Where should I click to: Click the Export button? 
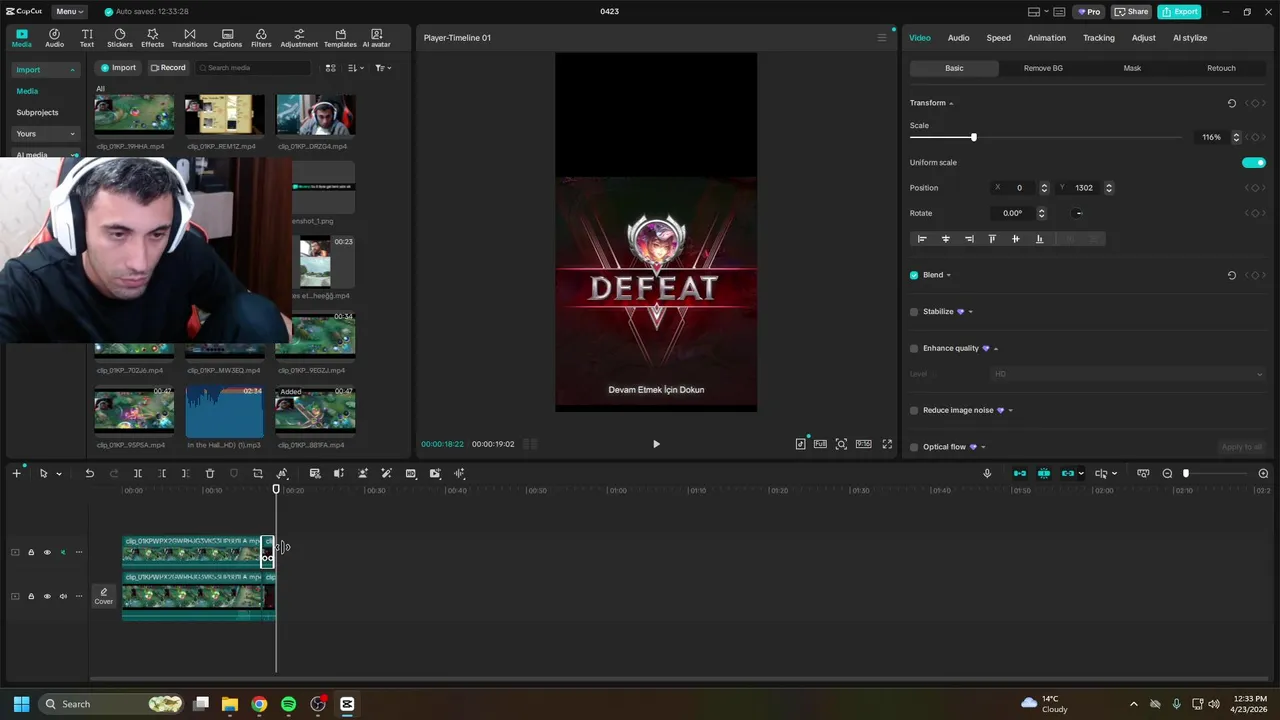pyautogui.click(x=1179, y=12)
